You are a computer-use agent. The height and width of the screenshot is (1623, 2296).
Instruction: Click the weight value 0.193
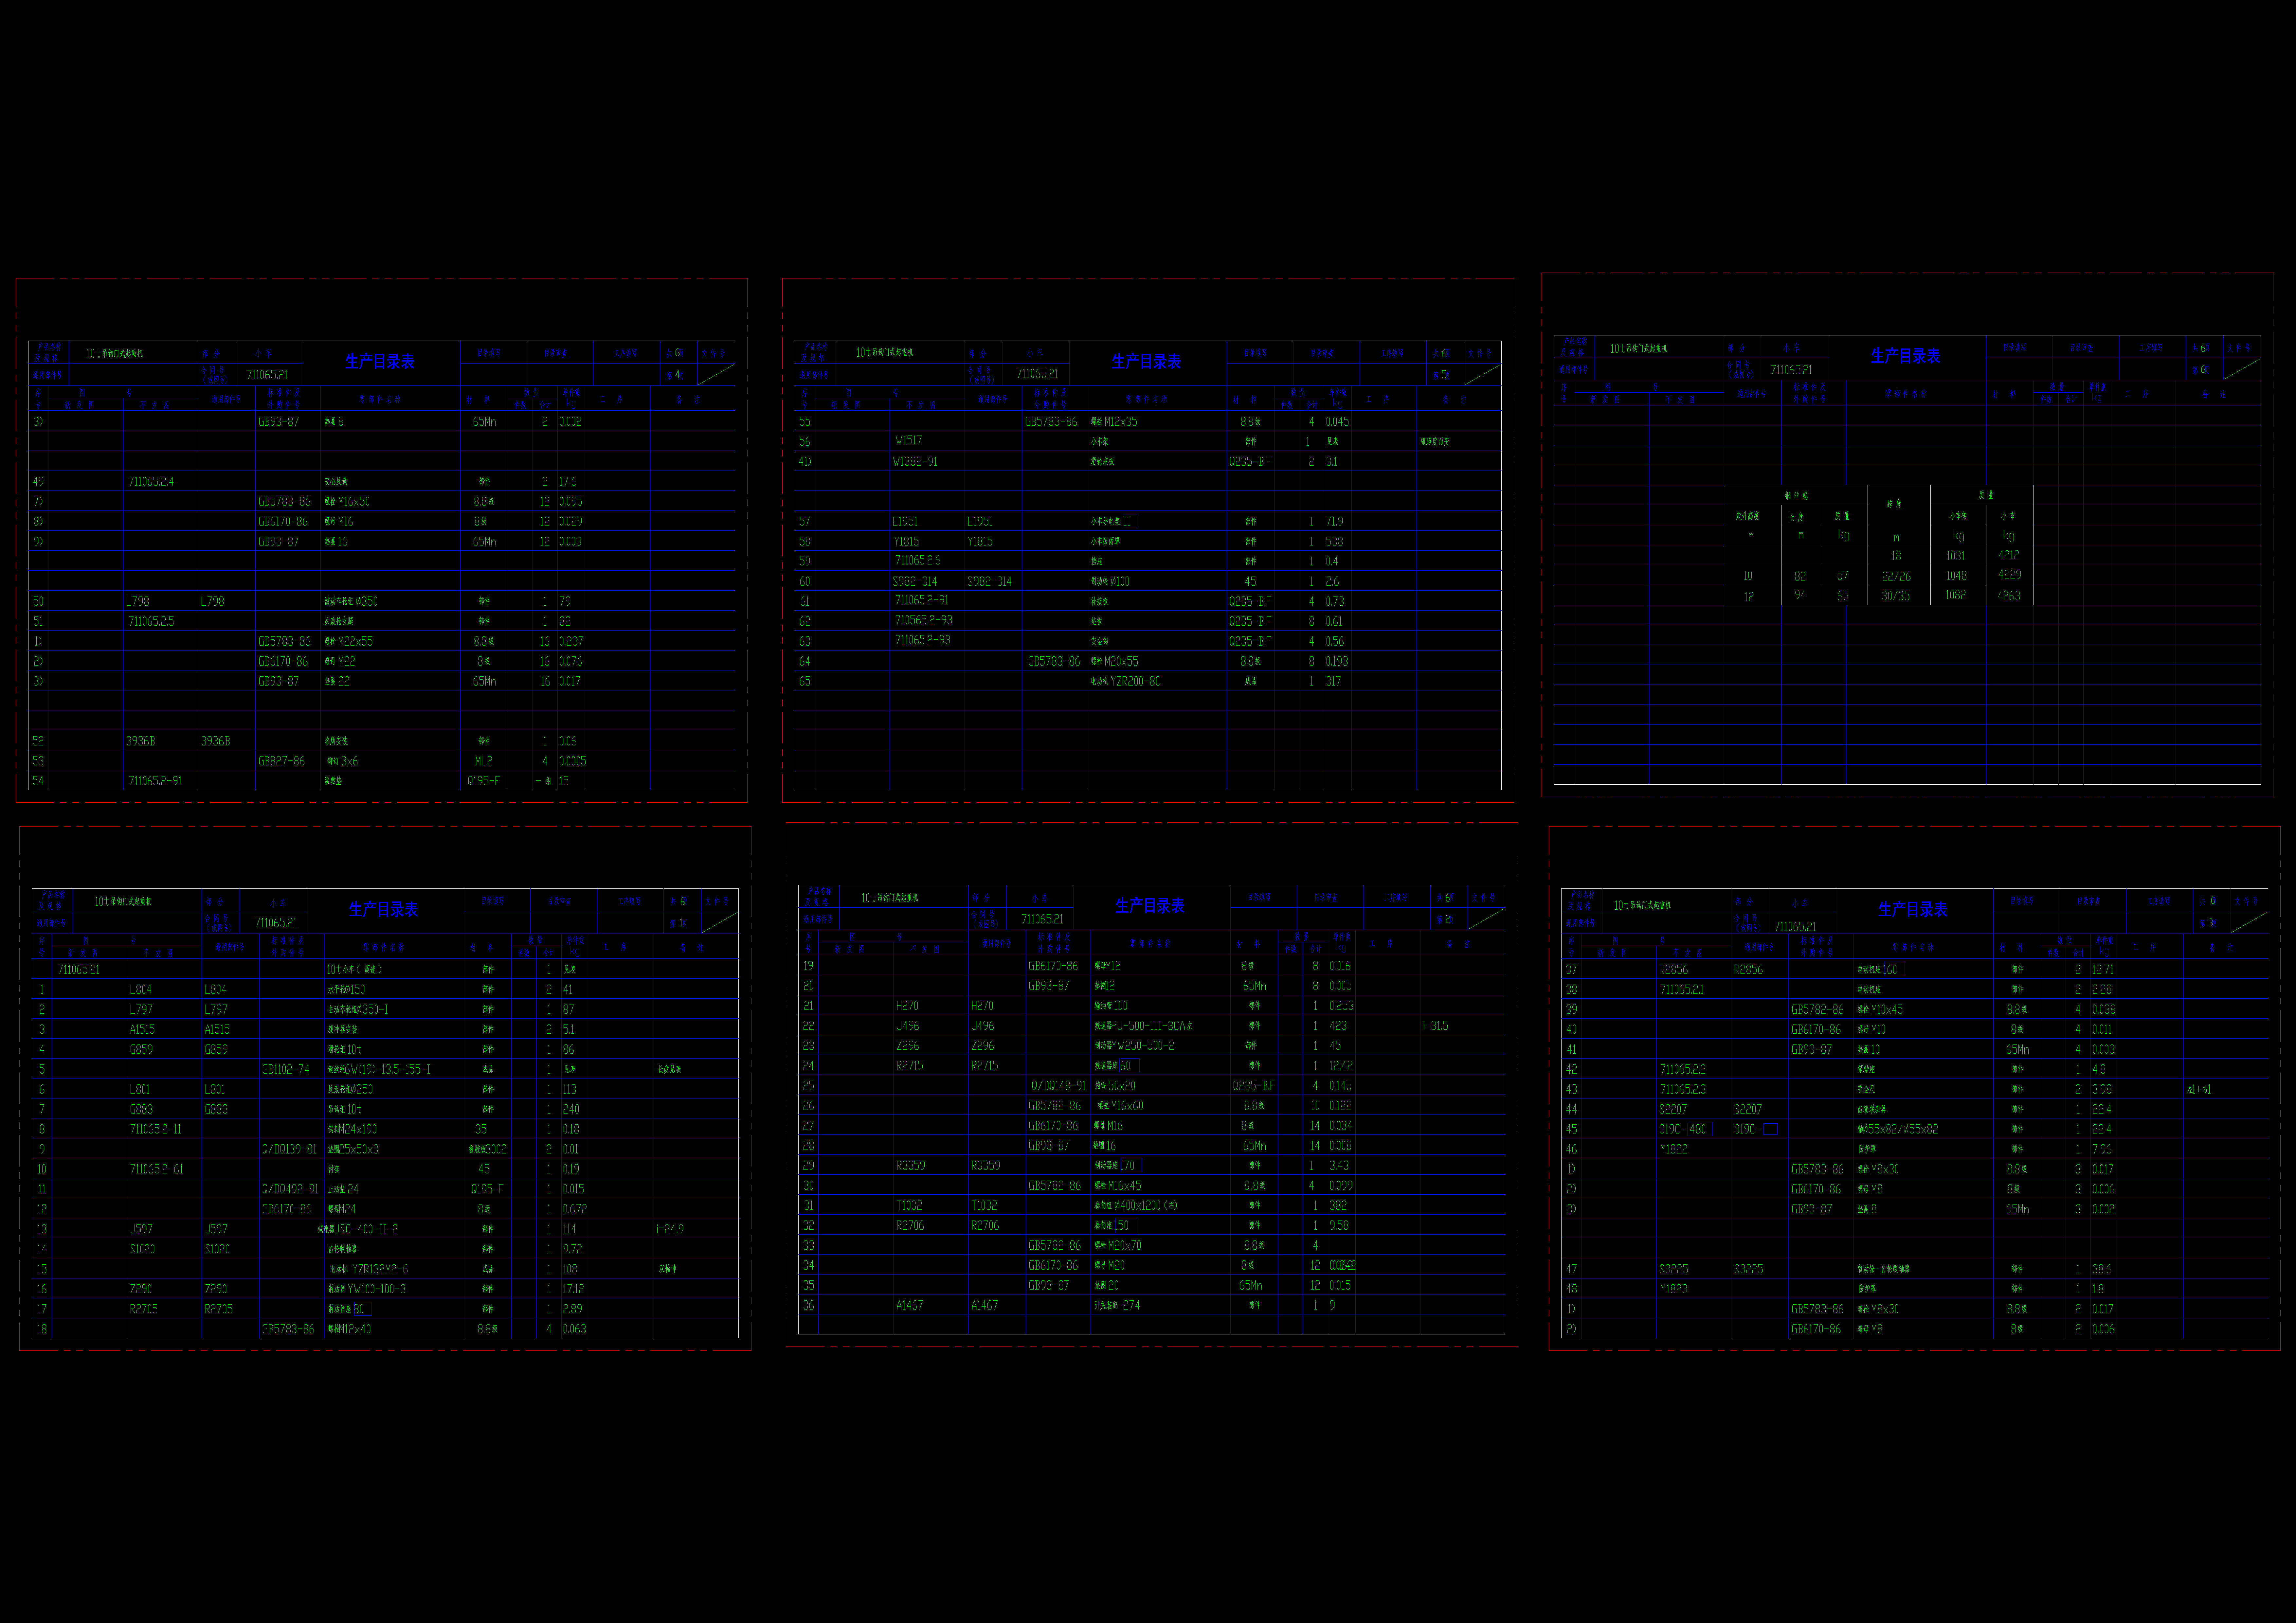(1337, 661)
